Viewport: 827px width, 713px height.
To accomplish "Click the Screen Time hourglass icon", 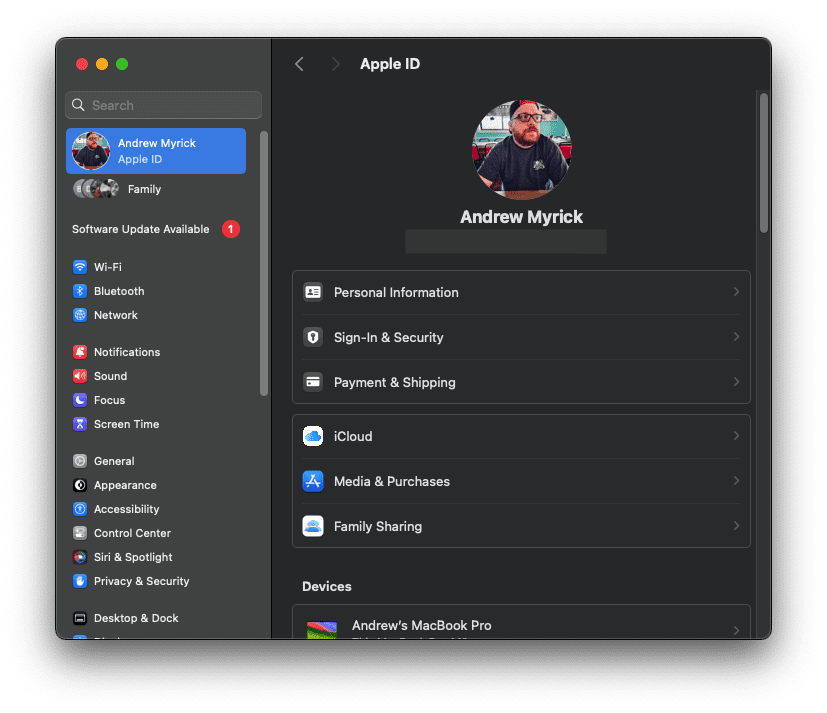I will click(80, 424).
